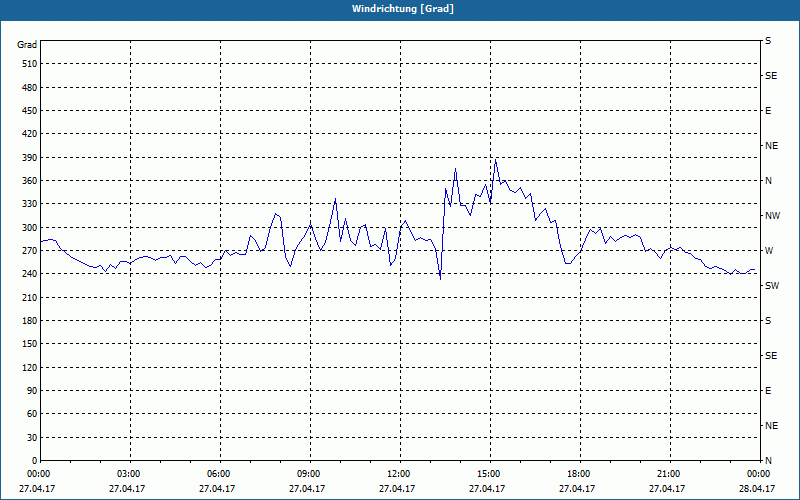
Task: Pick the 90 y-axis value
Action: (32, 391)
